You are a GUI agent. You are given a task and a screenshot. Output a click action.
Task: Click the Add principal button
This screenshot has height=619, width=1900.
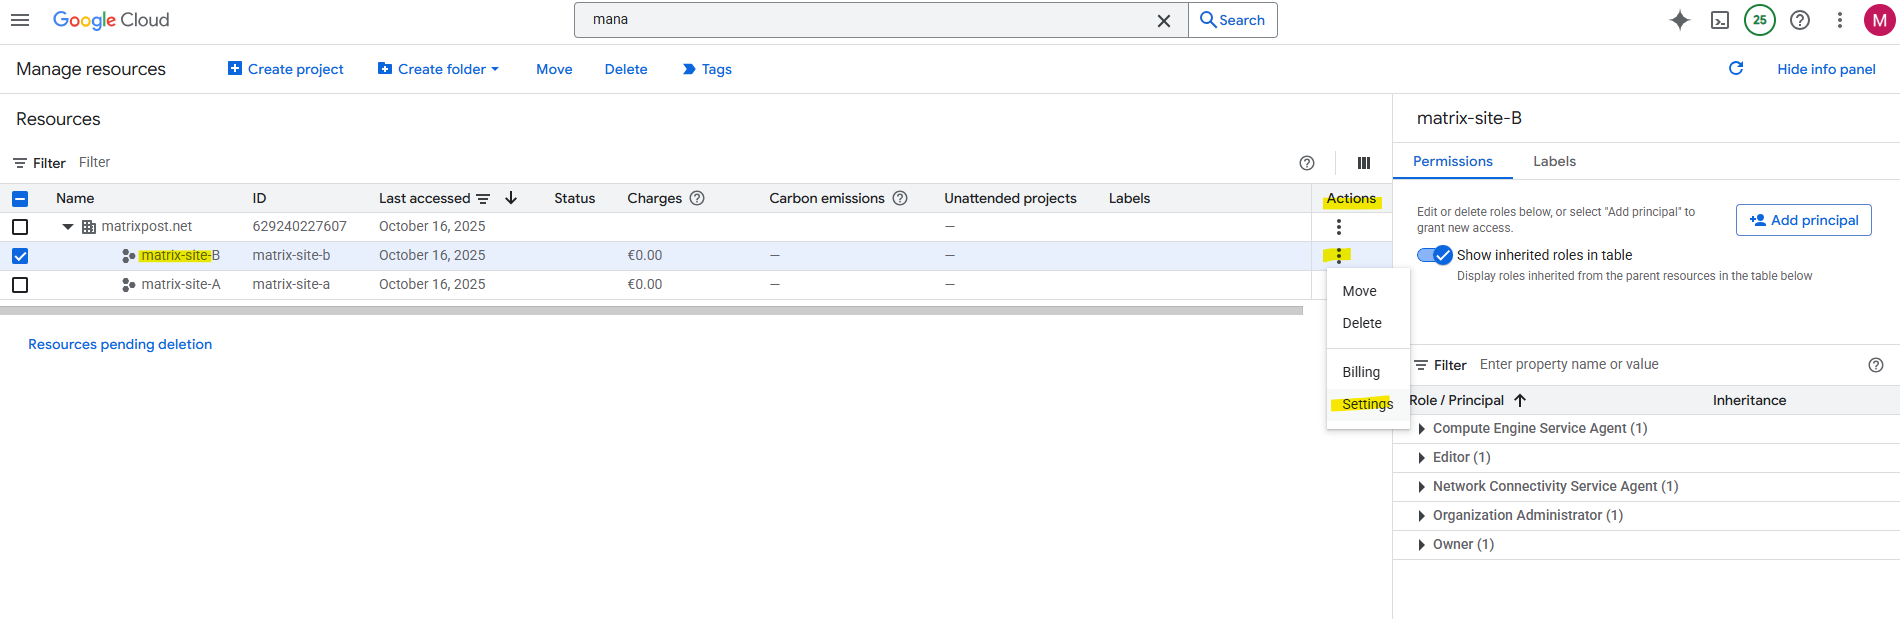click(x=1804, y=220)
